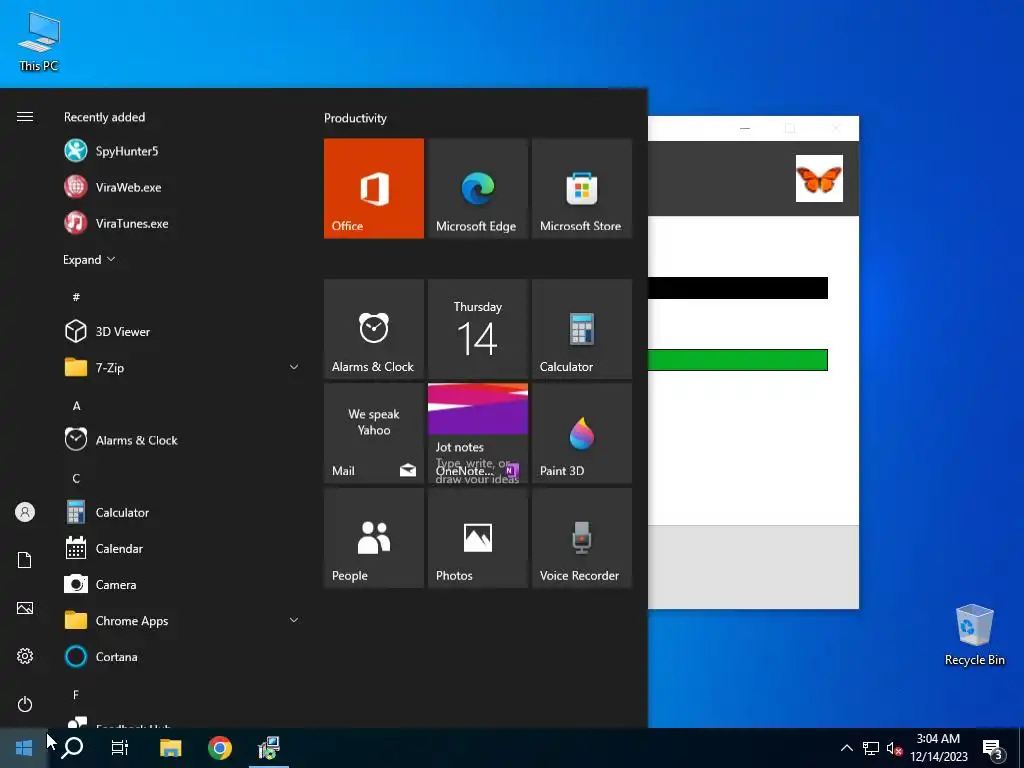This screenshot has width=1024, height=768.
Task: Select the This PC desktop icon
Action: [39, 41]
